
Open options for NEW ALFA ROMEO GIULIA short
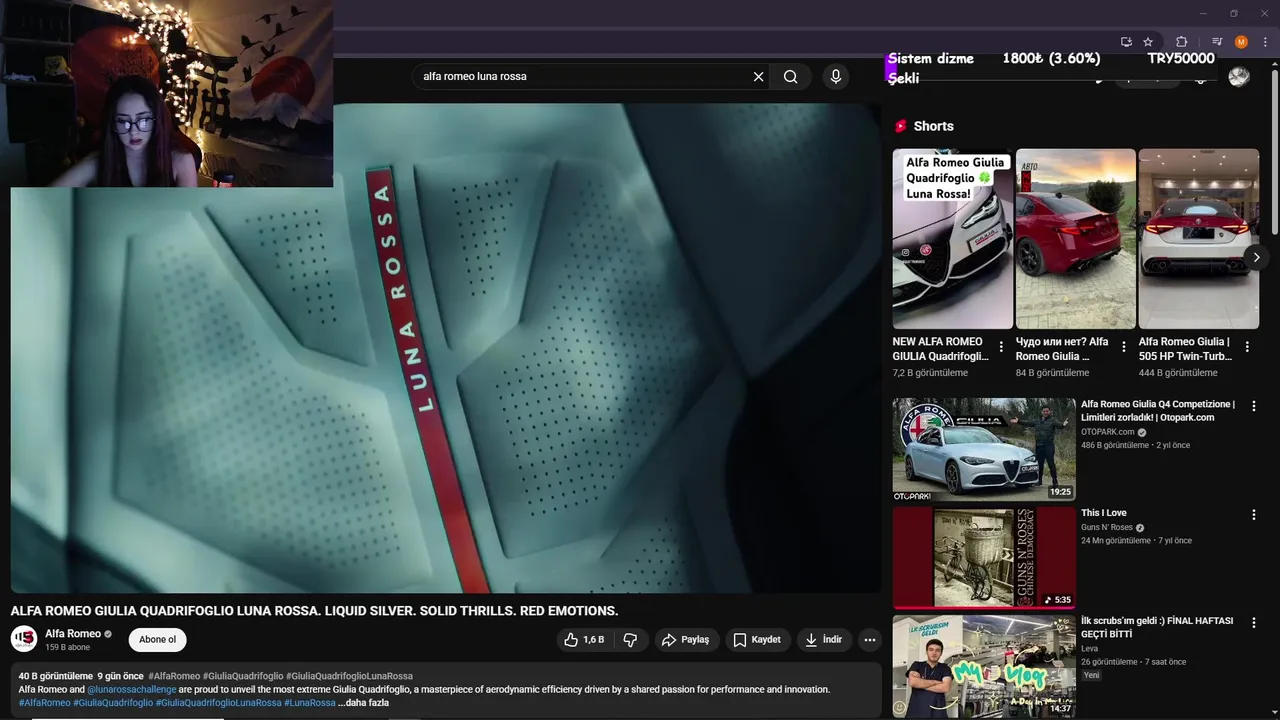pos(1001,347)
